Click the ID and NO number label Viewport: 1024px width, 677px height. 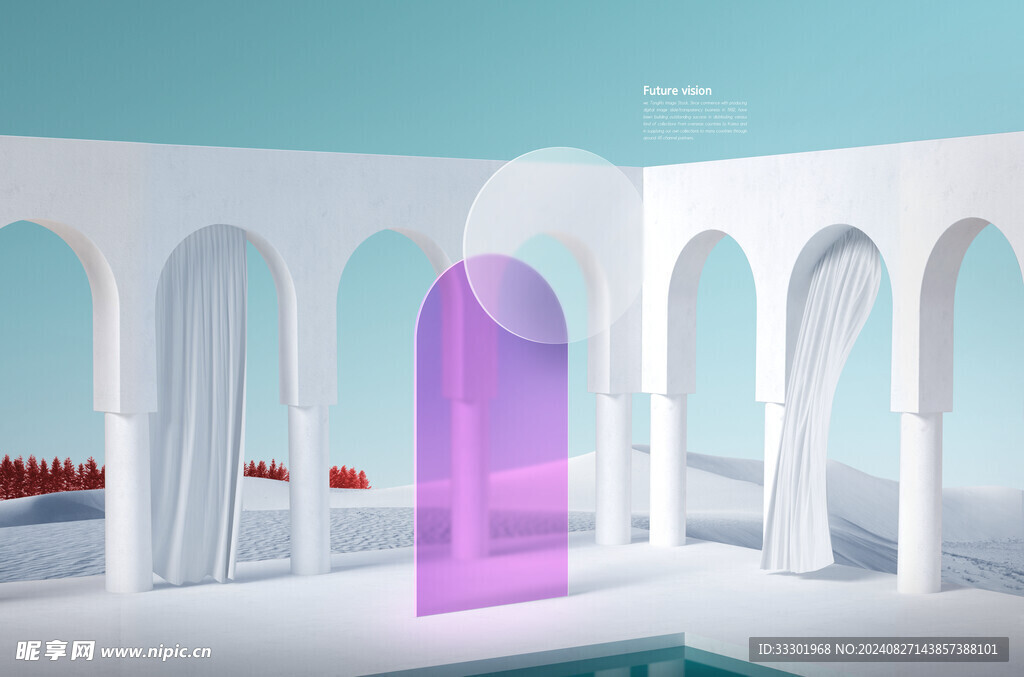[876, 649]
